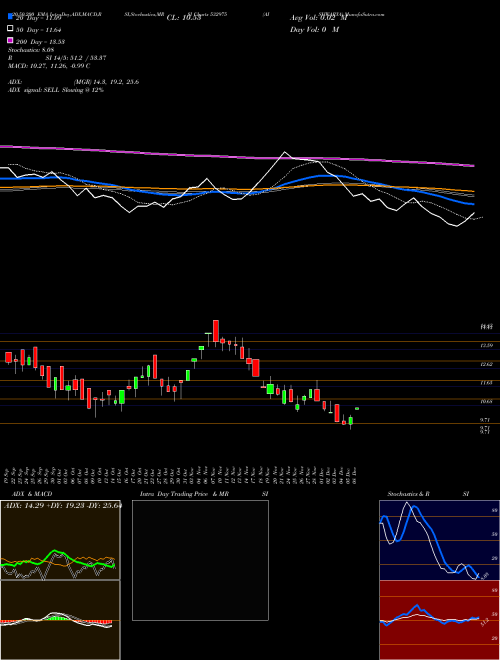This screenshot has height=660, width=500.
Task: Select the '200 Day = 13.53' legend text
Action: click(40, 42)
